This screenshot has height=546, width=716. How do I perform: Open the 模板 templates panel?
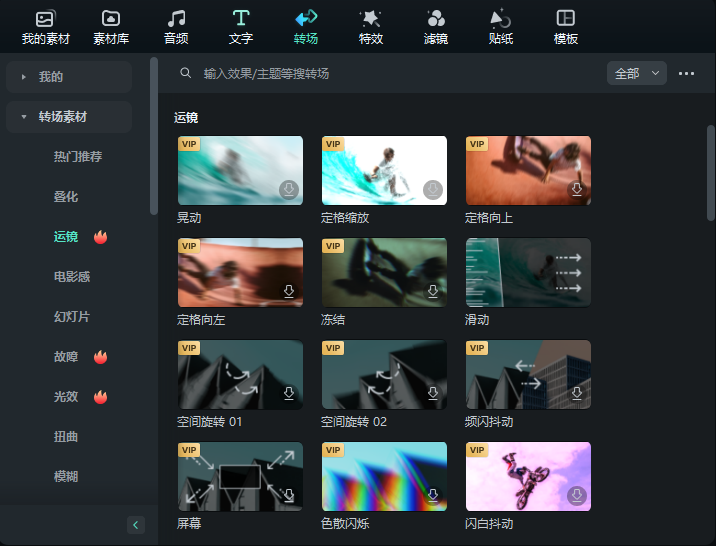pyautogui.click(x=566, y=27)
